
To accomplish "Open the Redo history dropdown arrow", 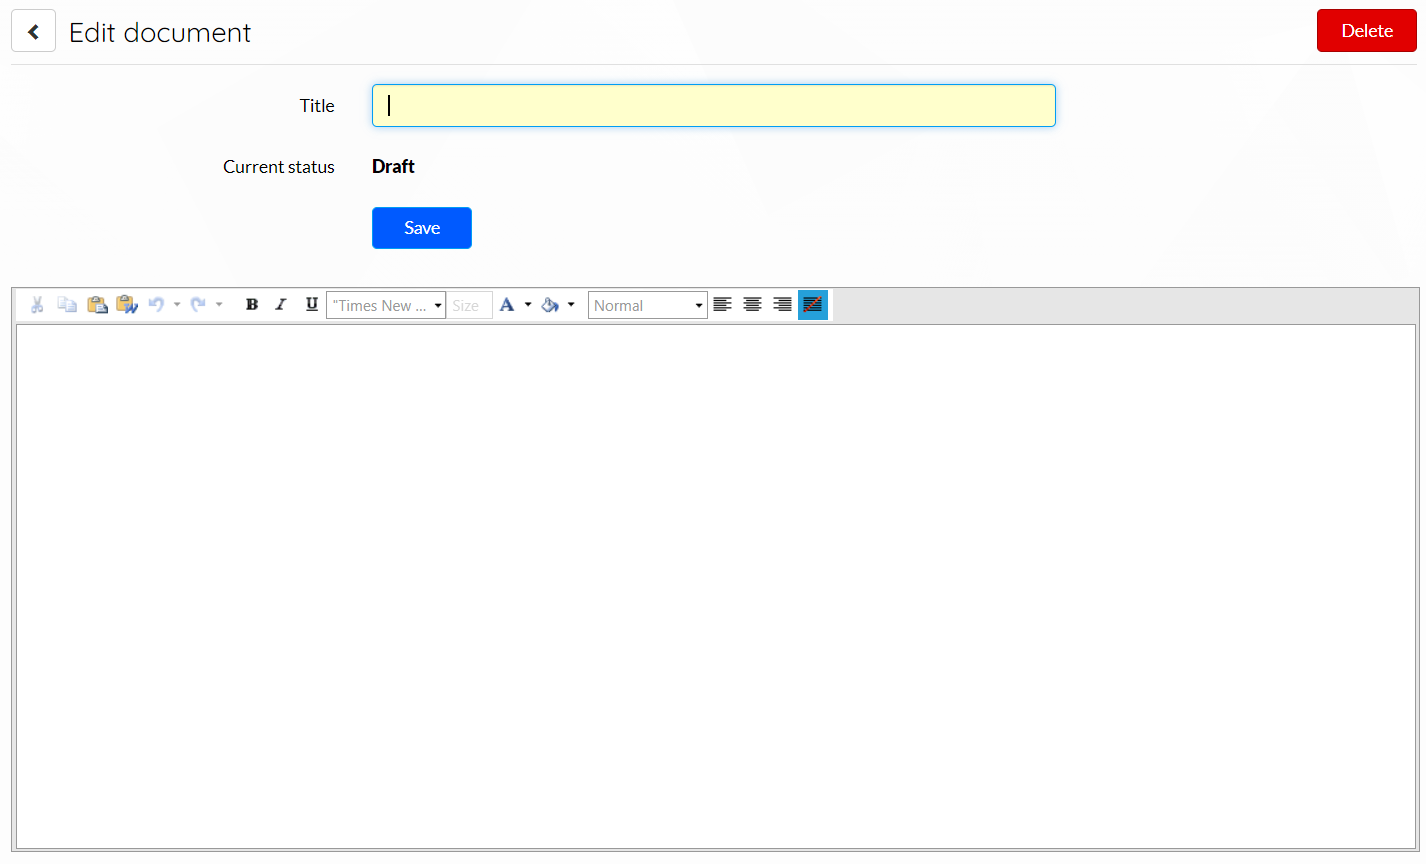I will 219,305.
